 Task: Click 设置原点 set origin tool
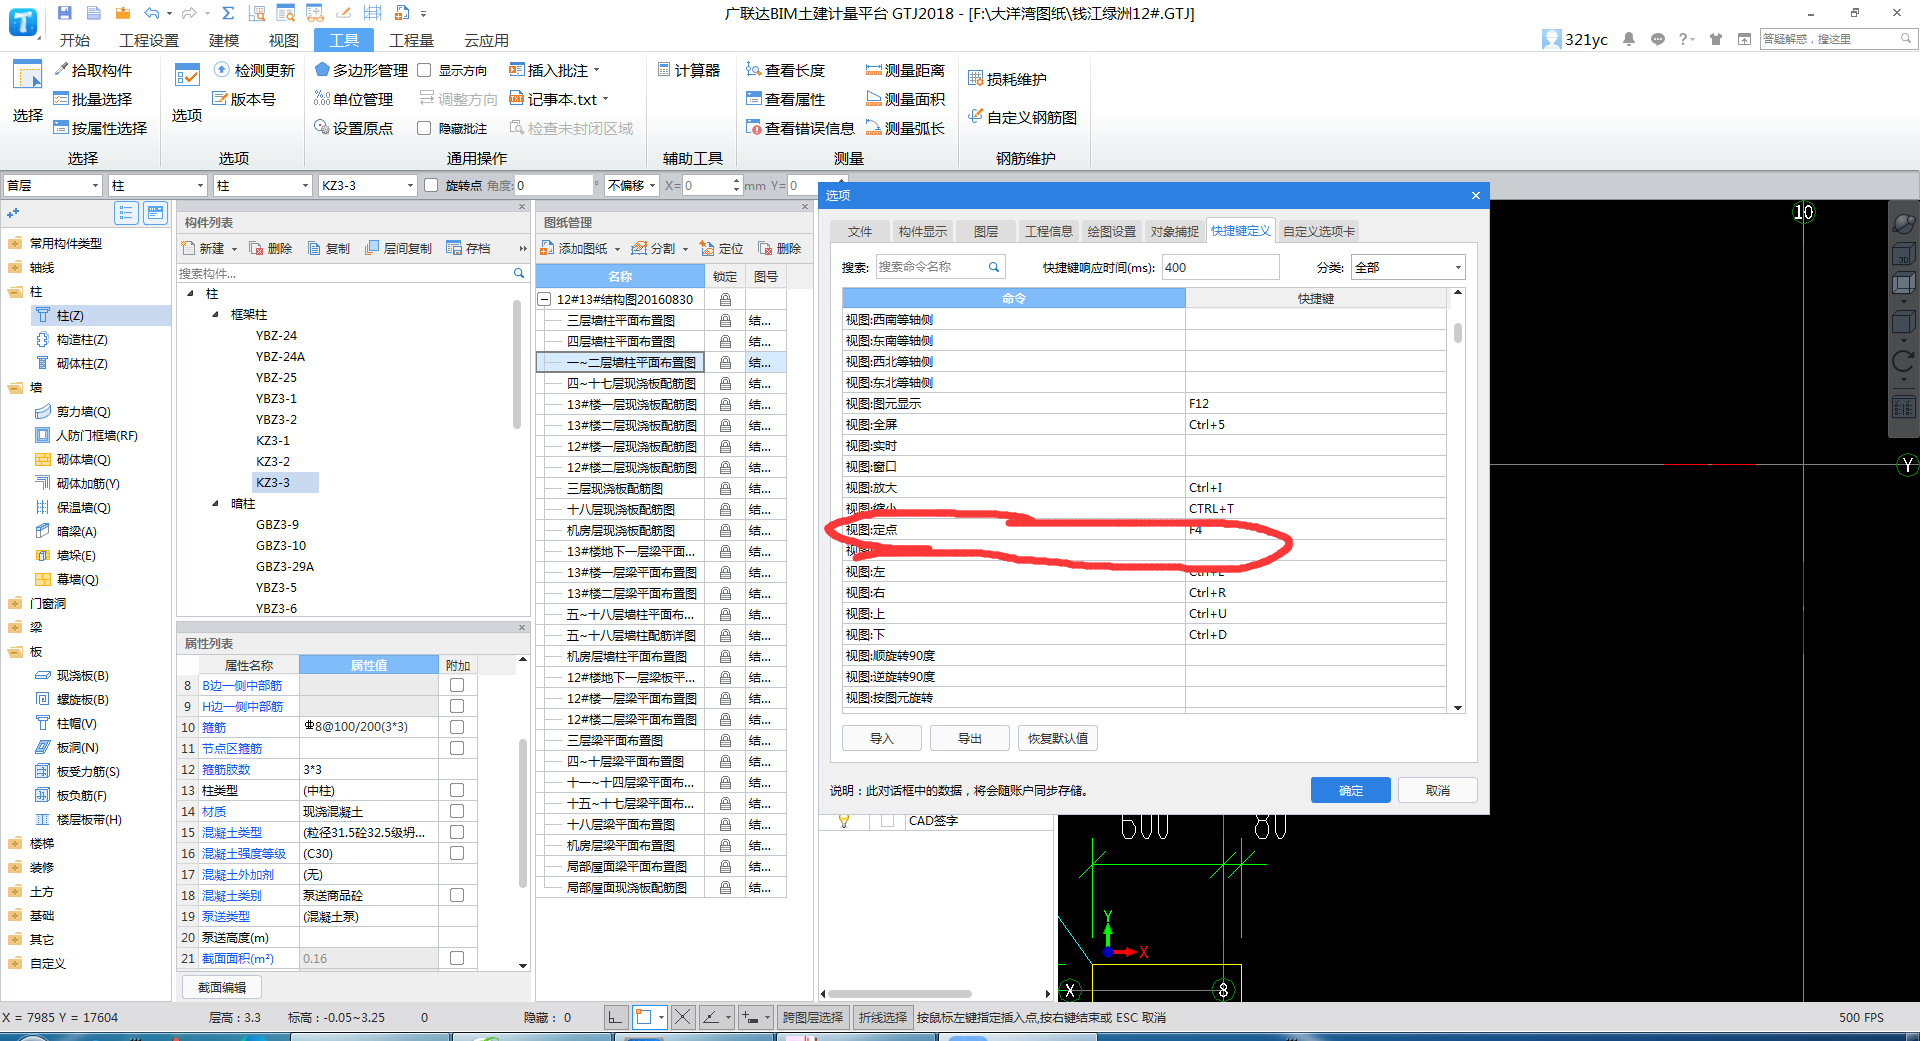(354, 128)
